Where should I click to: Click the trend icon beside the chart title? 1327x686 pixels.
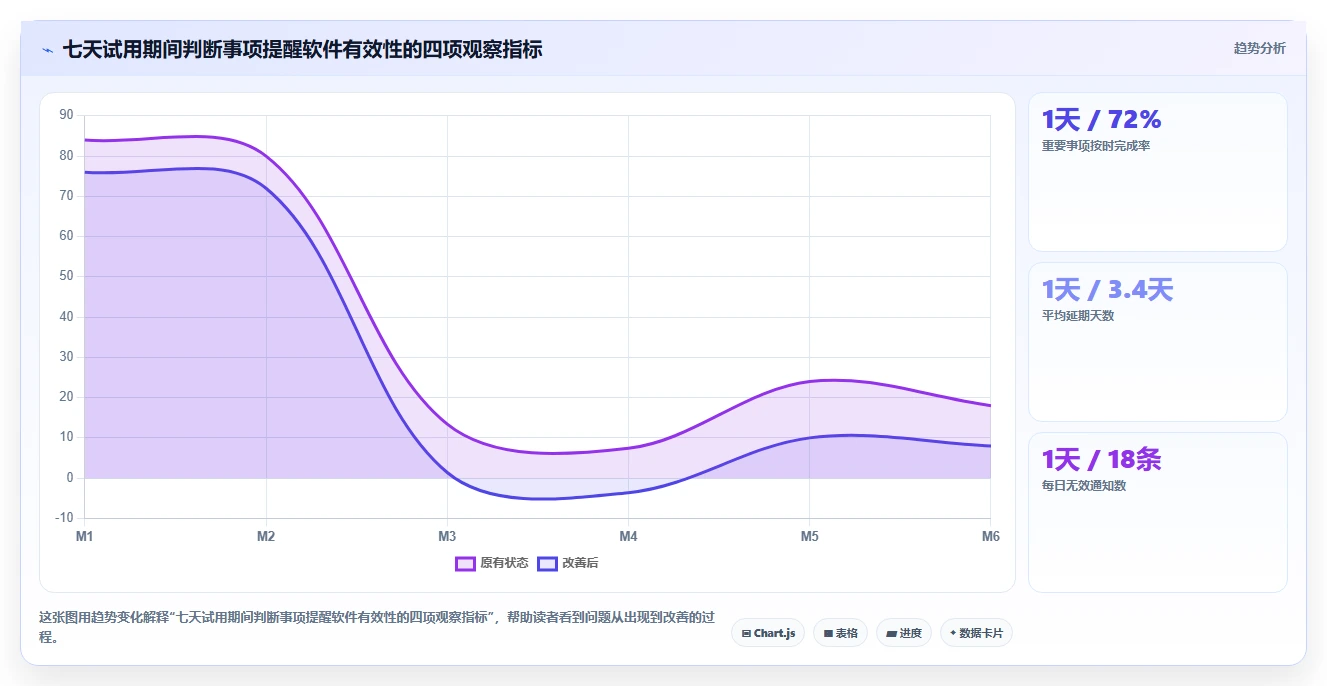tap(48, 50)
